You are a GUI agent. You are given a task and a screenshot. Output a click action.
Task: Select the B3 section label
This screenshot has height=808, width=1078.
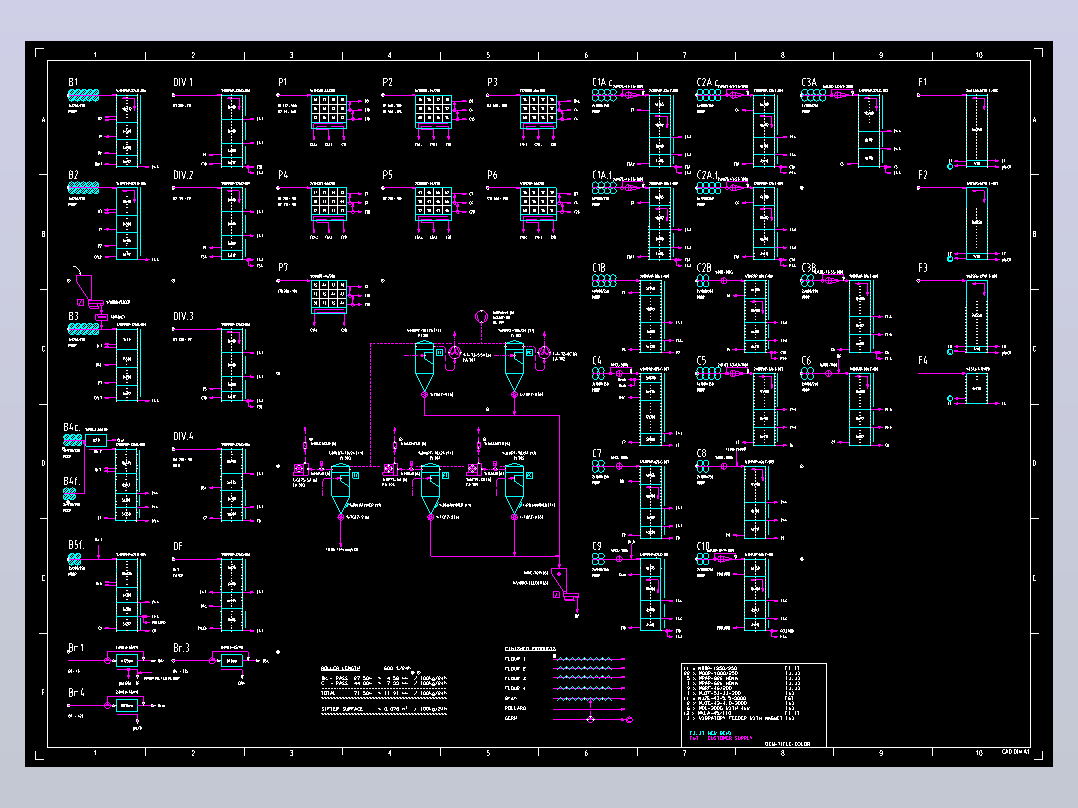(x=74, y=316)
